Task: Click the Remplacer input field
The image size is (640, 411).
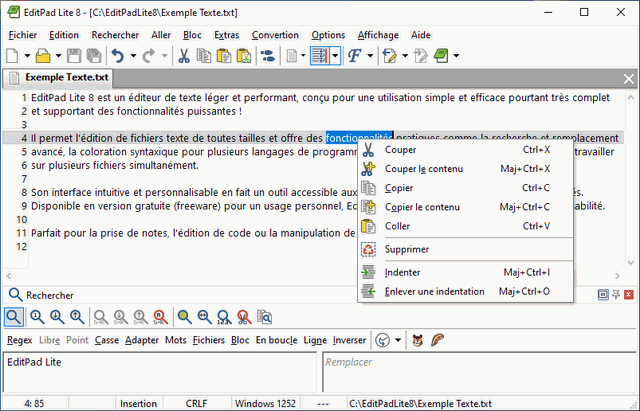Action: 479,372
